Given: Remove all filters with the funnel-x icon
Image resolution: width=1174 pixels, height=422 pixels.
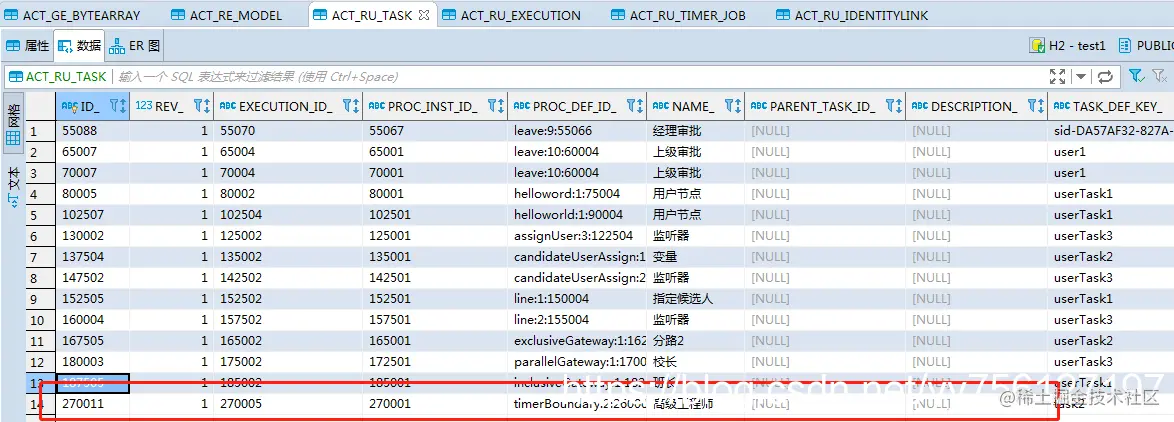Looking at the screenshot, I should coord(1158,76).
